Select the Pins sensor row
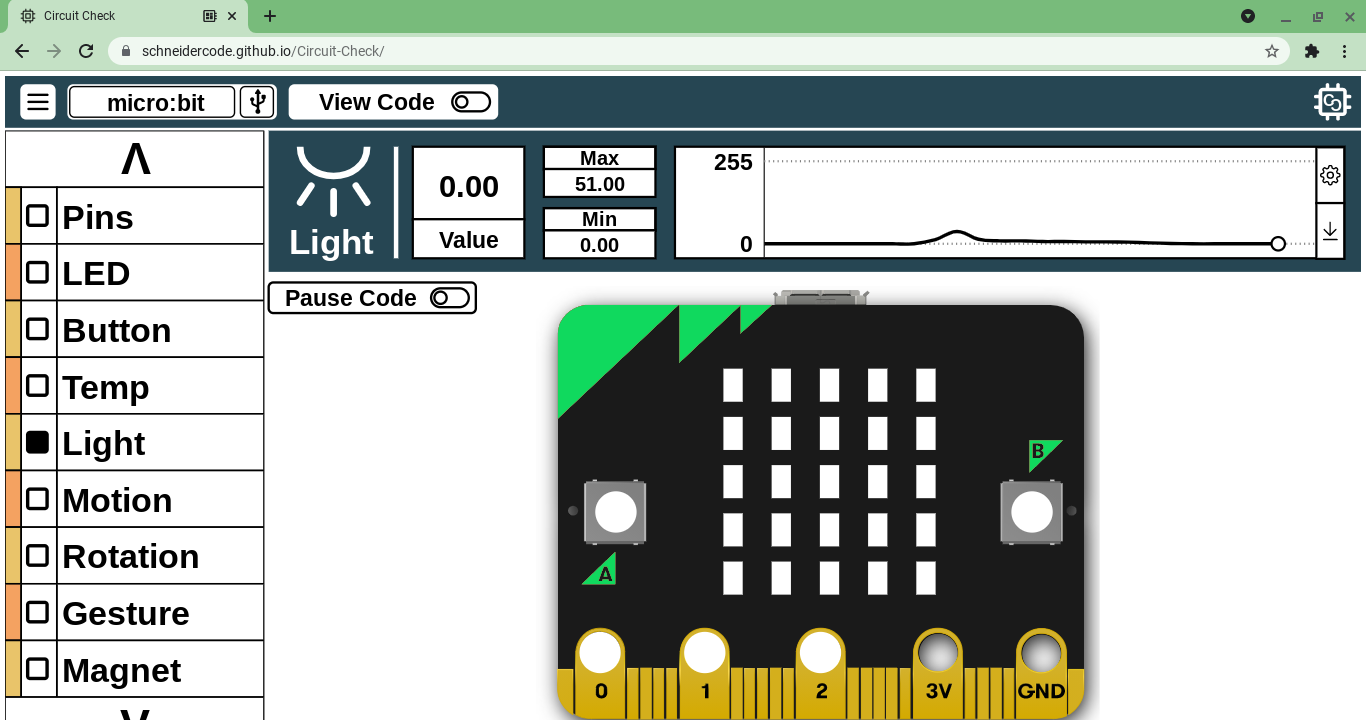Viewport: 1366px width, 720px height. click(x=135, y=216)
